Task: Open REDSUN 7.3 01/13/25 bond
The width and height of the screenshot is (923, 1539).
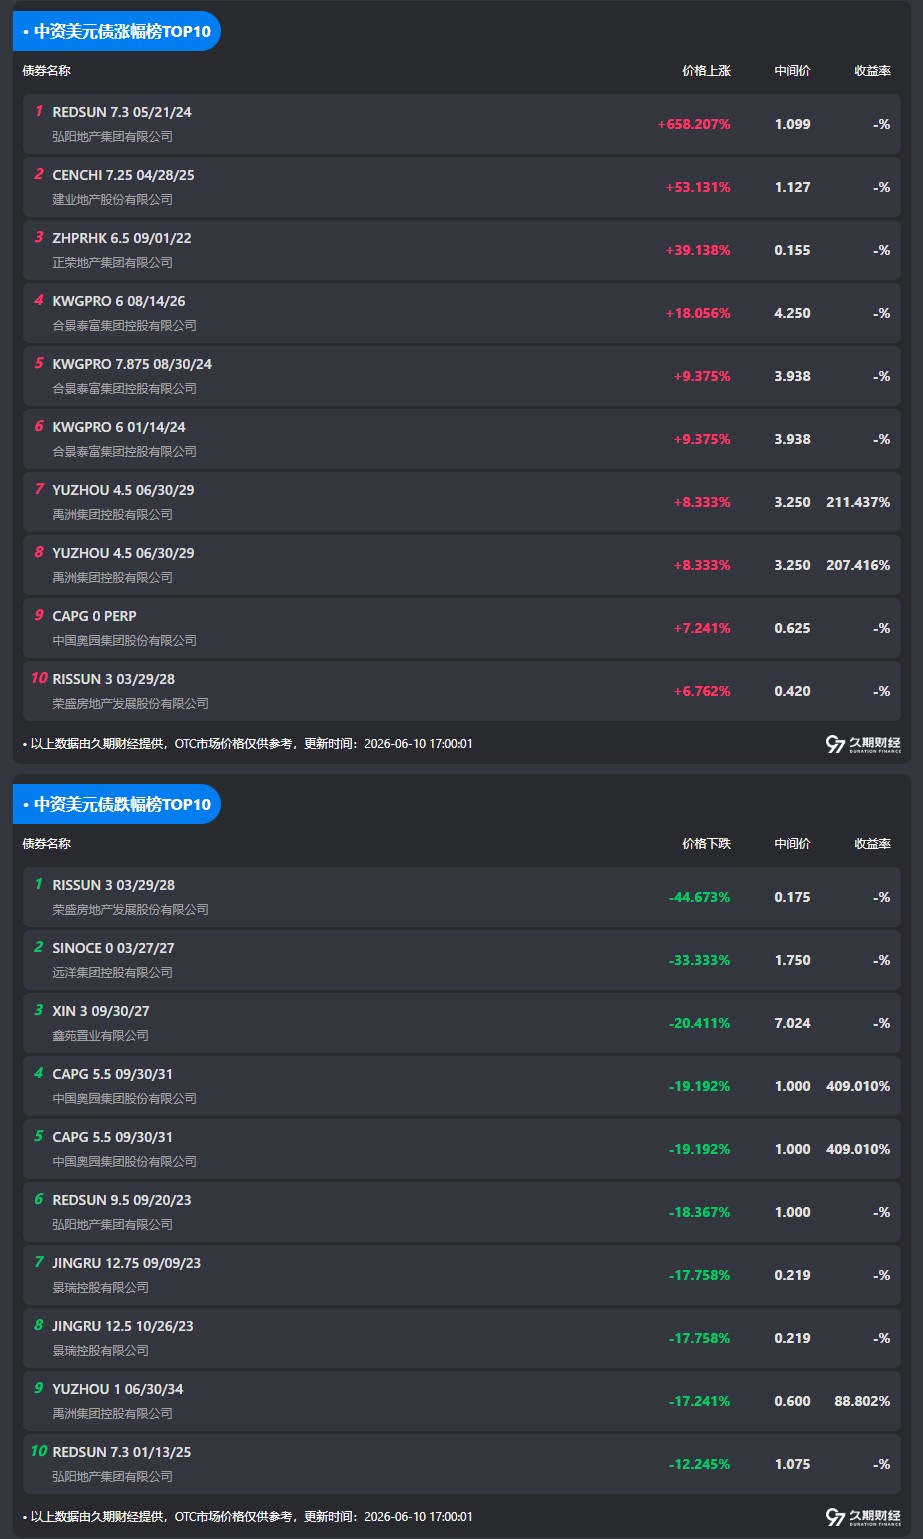Action: (x=122, y=1452)
